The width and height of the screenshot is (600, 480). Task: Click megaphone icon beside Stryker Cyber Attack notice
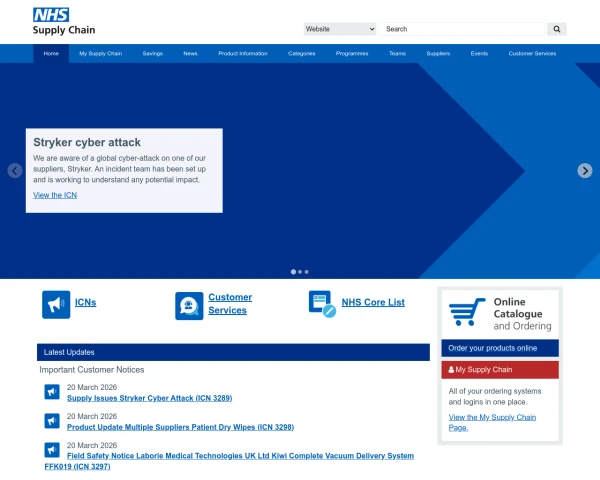(52, 392)
